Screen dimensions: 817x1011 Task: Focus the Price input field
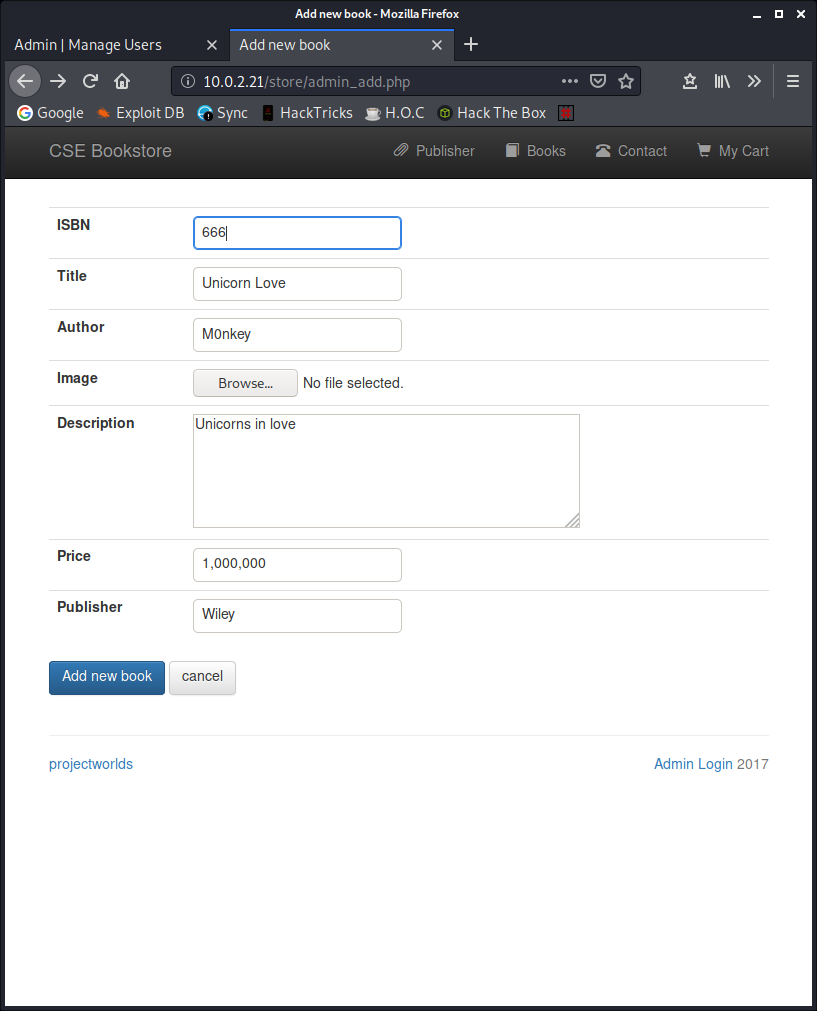click(x=297, y=564)
